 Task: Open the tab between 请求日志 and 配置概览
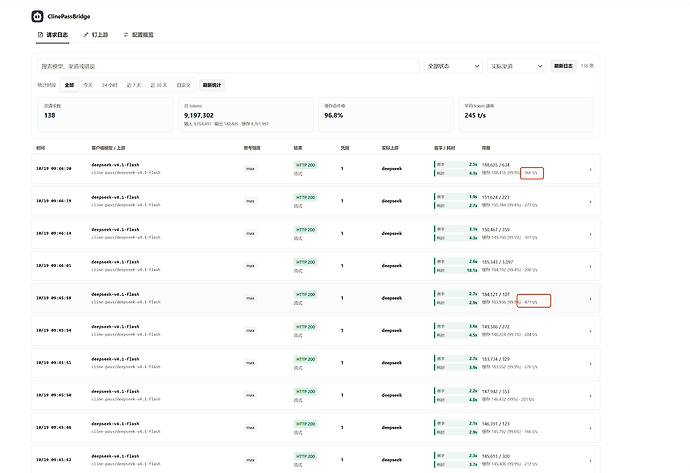[96, 35]
